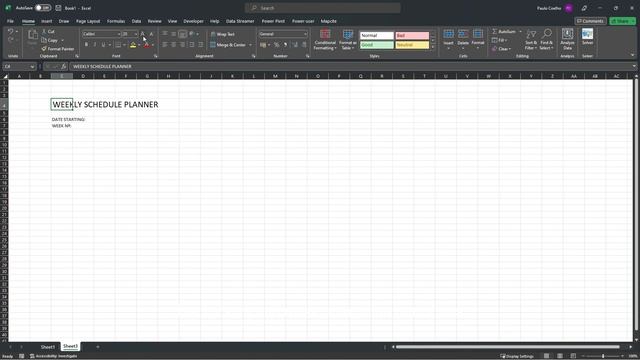The image size is (640, 360).
Task: Toggle Align Left horizontal alignment
Action: click(x=165, y=45)
